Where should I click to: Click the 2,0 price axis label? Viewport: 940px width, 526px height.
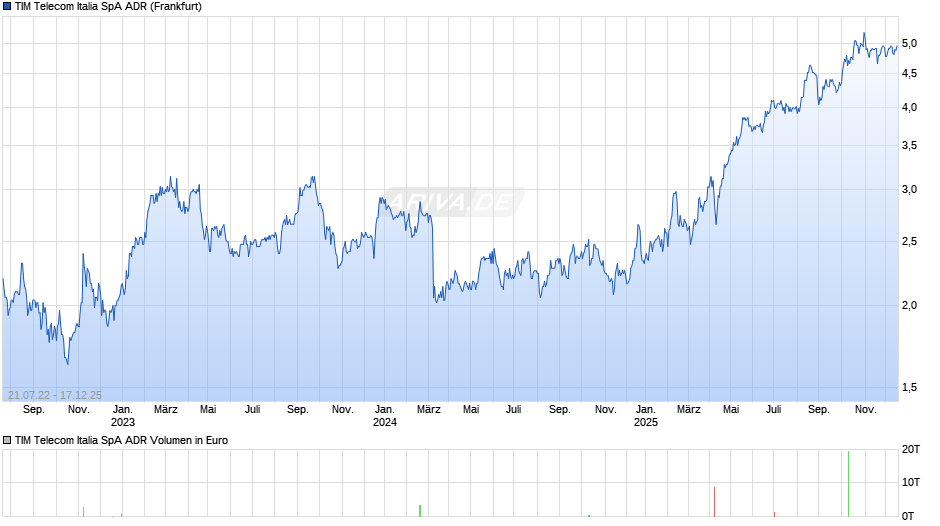coord(909,305)
